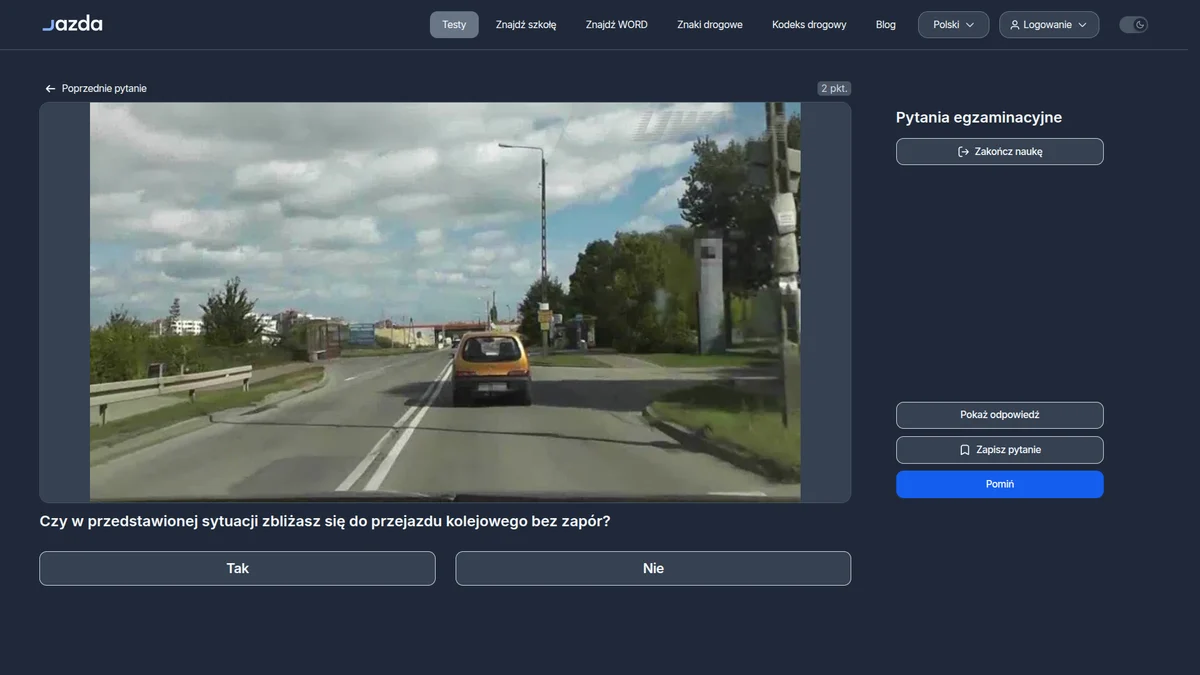This screenshot has width=1200, height=675.
Task: Select the Testy tab
Action: point(454,25)
